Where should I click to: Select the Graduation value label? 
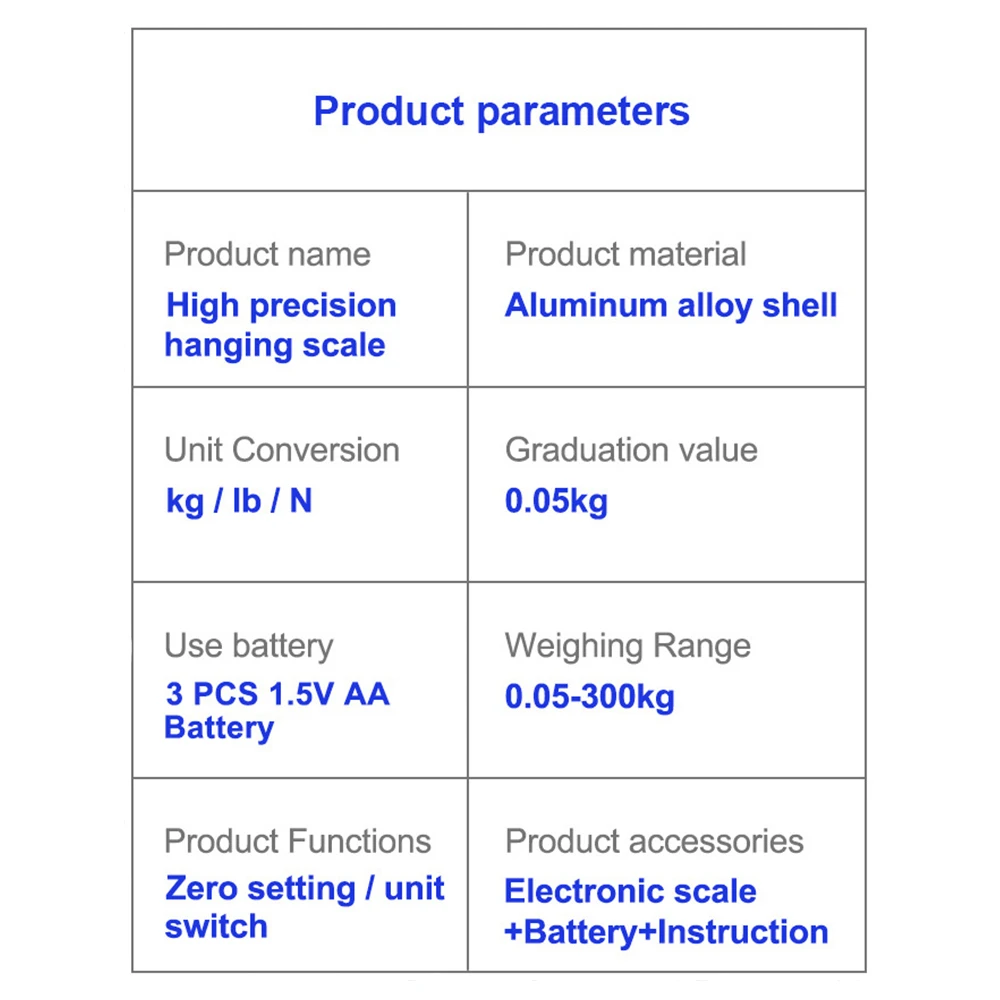(631, 450)
